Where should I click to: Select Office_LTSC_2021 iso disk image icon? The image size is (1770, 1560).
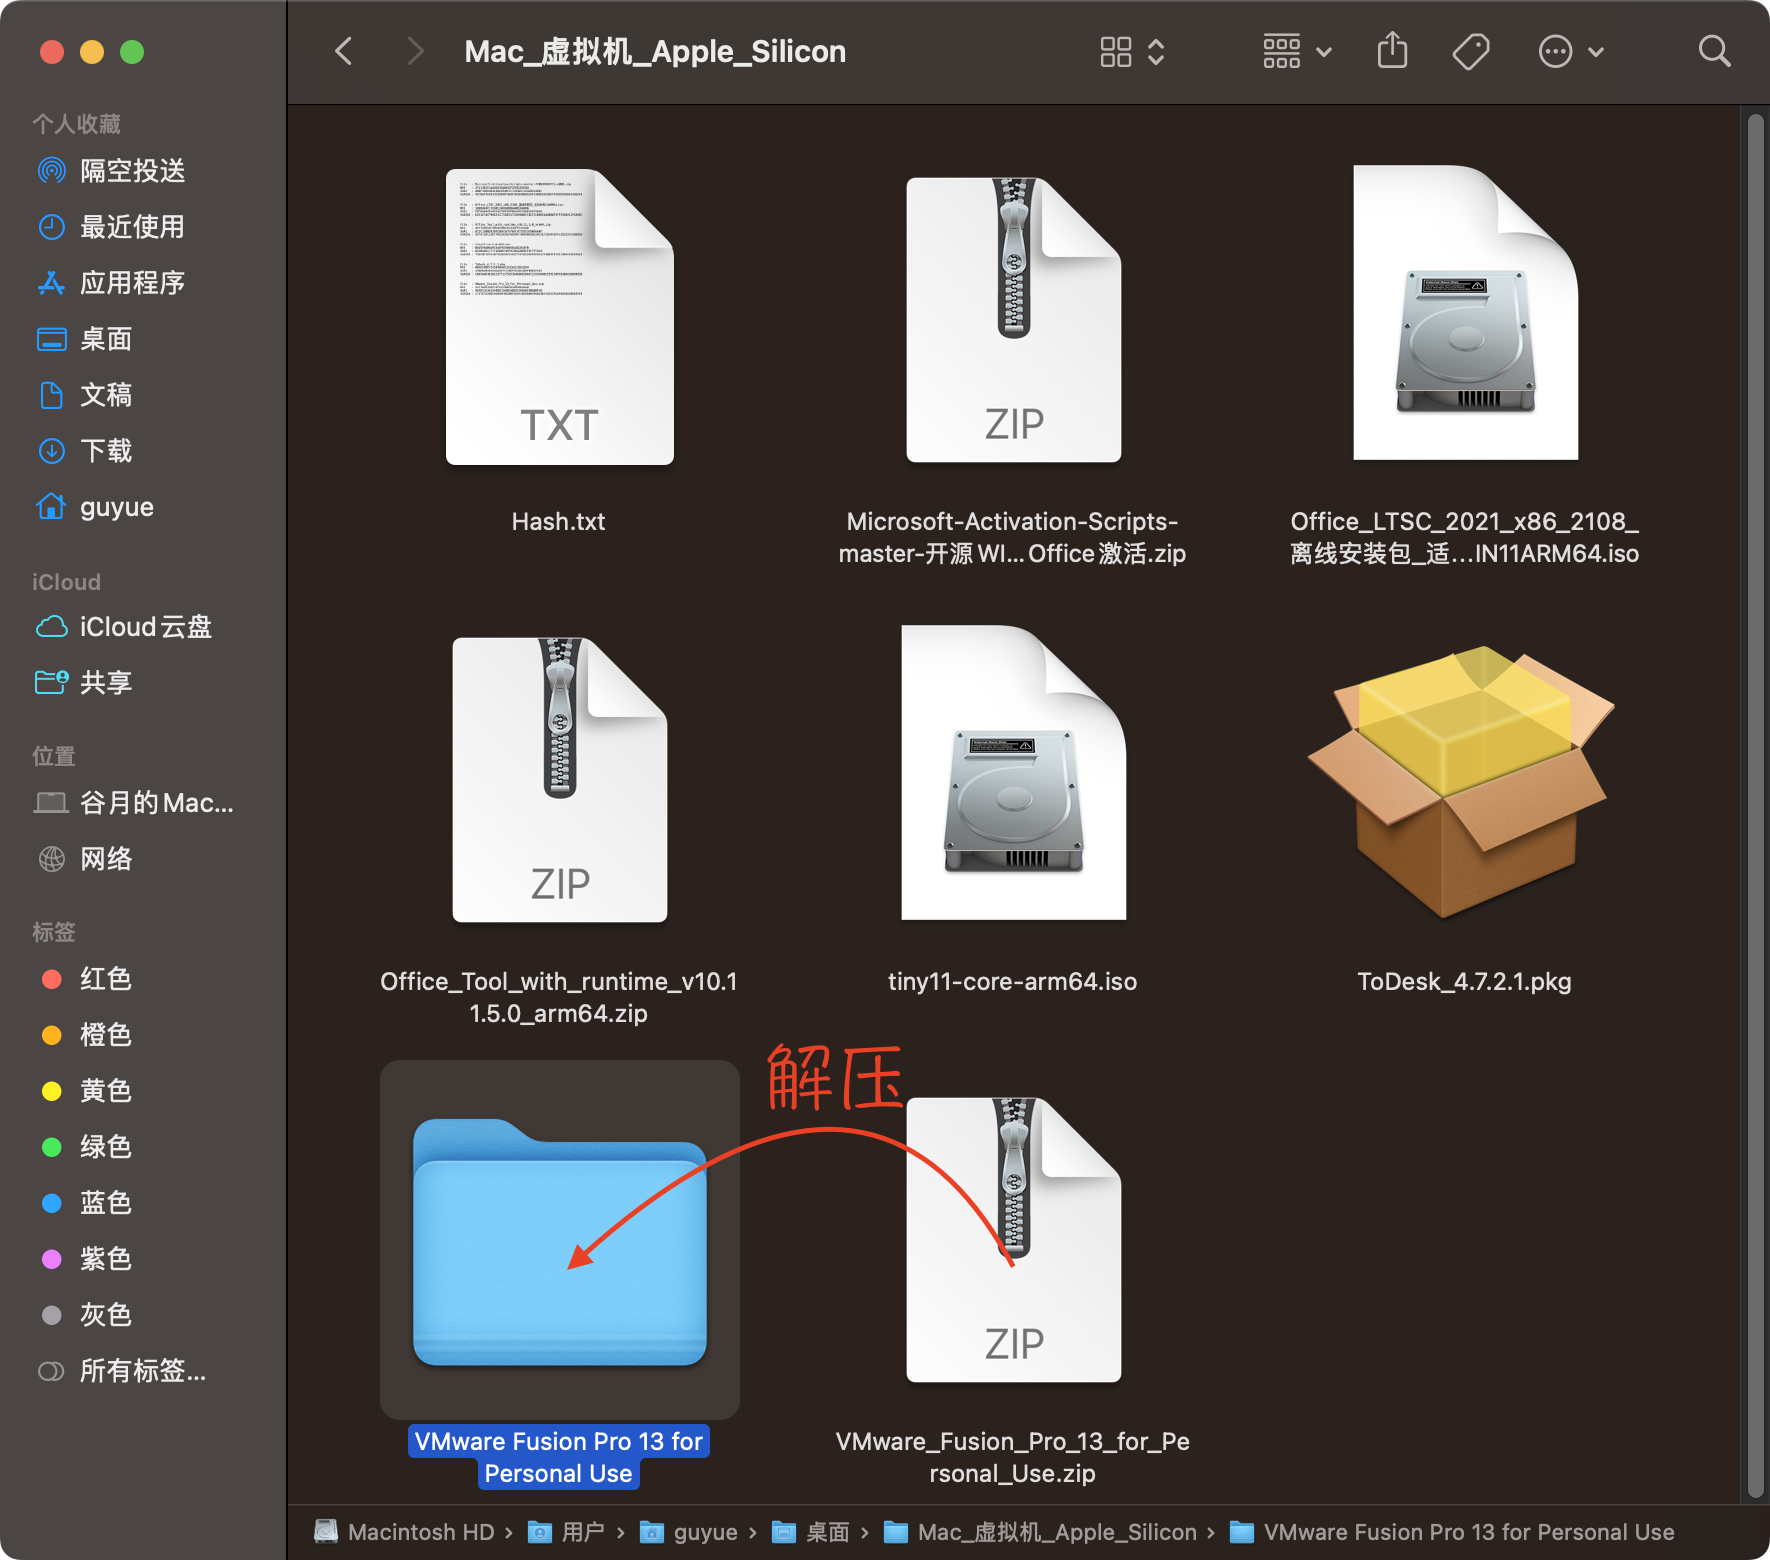pos(1465,312)
